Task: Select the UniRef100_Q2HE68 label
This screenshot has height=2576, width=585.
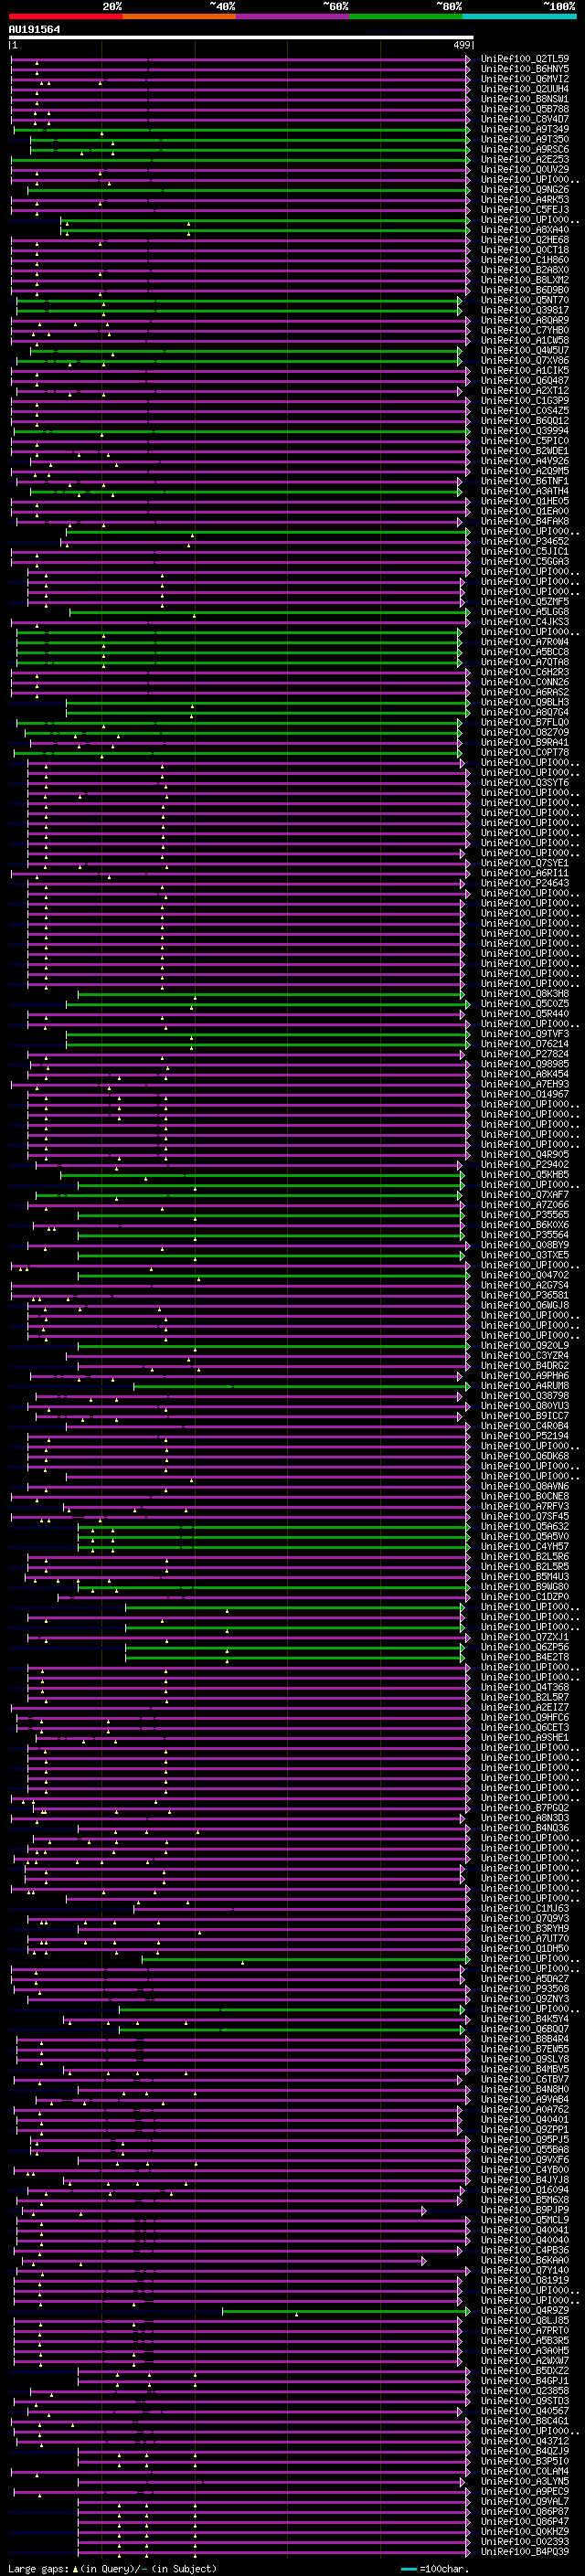Action: pos(525,240)
